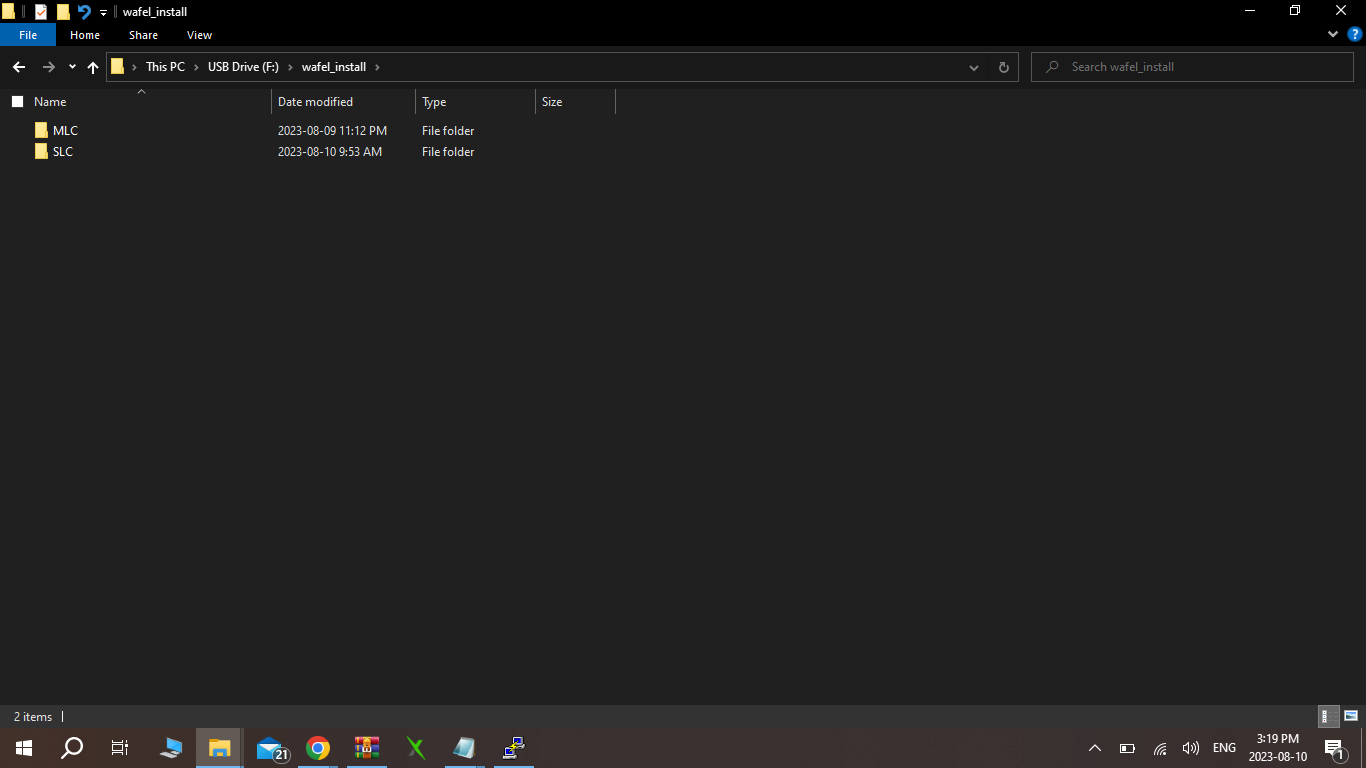Click the Properties icon in the quick access toolbar

(41, 12)
